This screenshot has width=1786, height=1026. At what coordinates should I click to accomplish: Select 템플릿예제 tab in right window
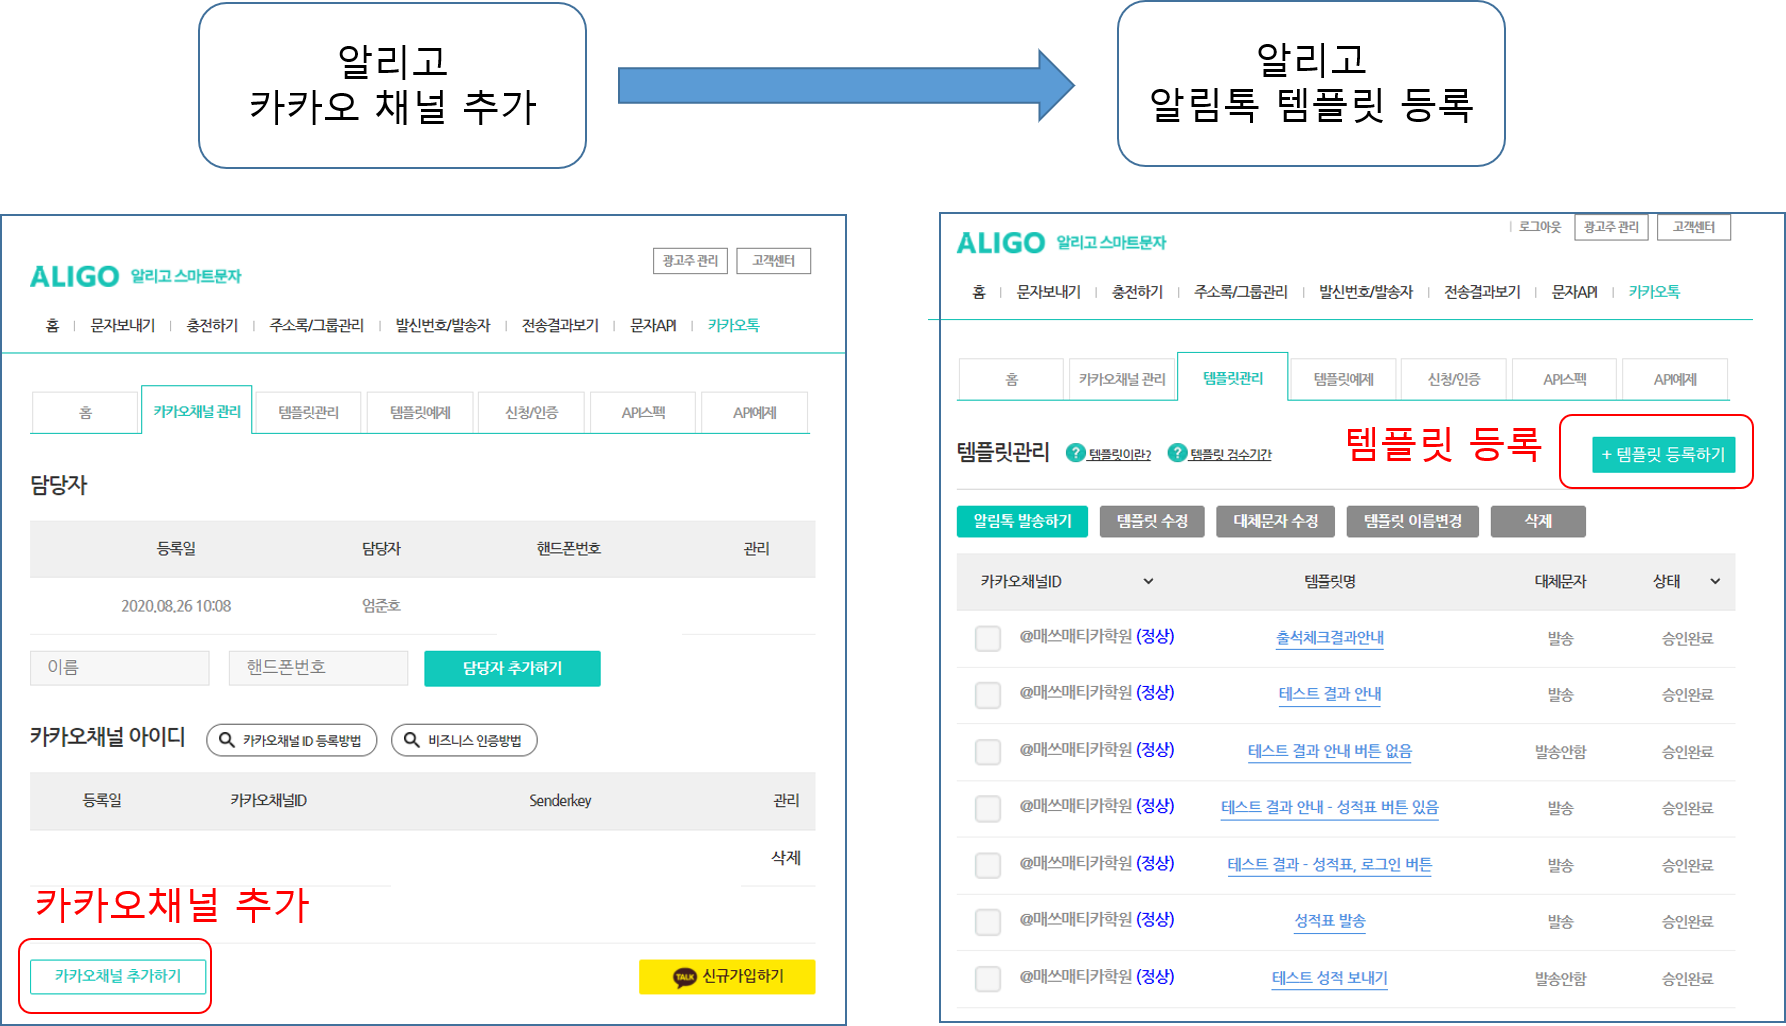[1343, 379]
